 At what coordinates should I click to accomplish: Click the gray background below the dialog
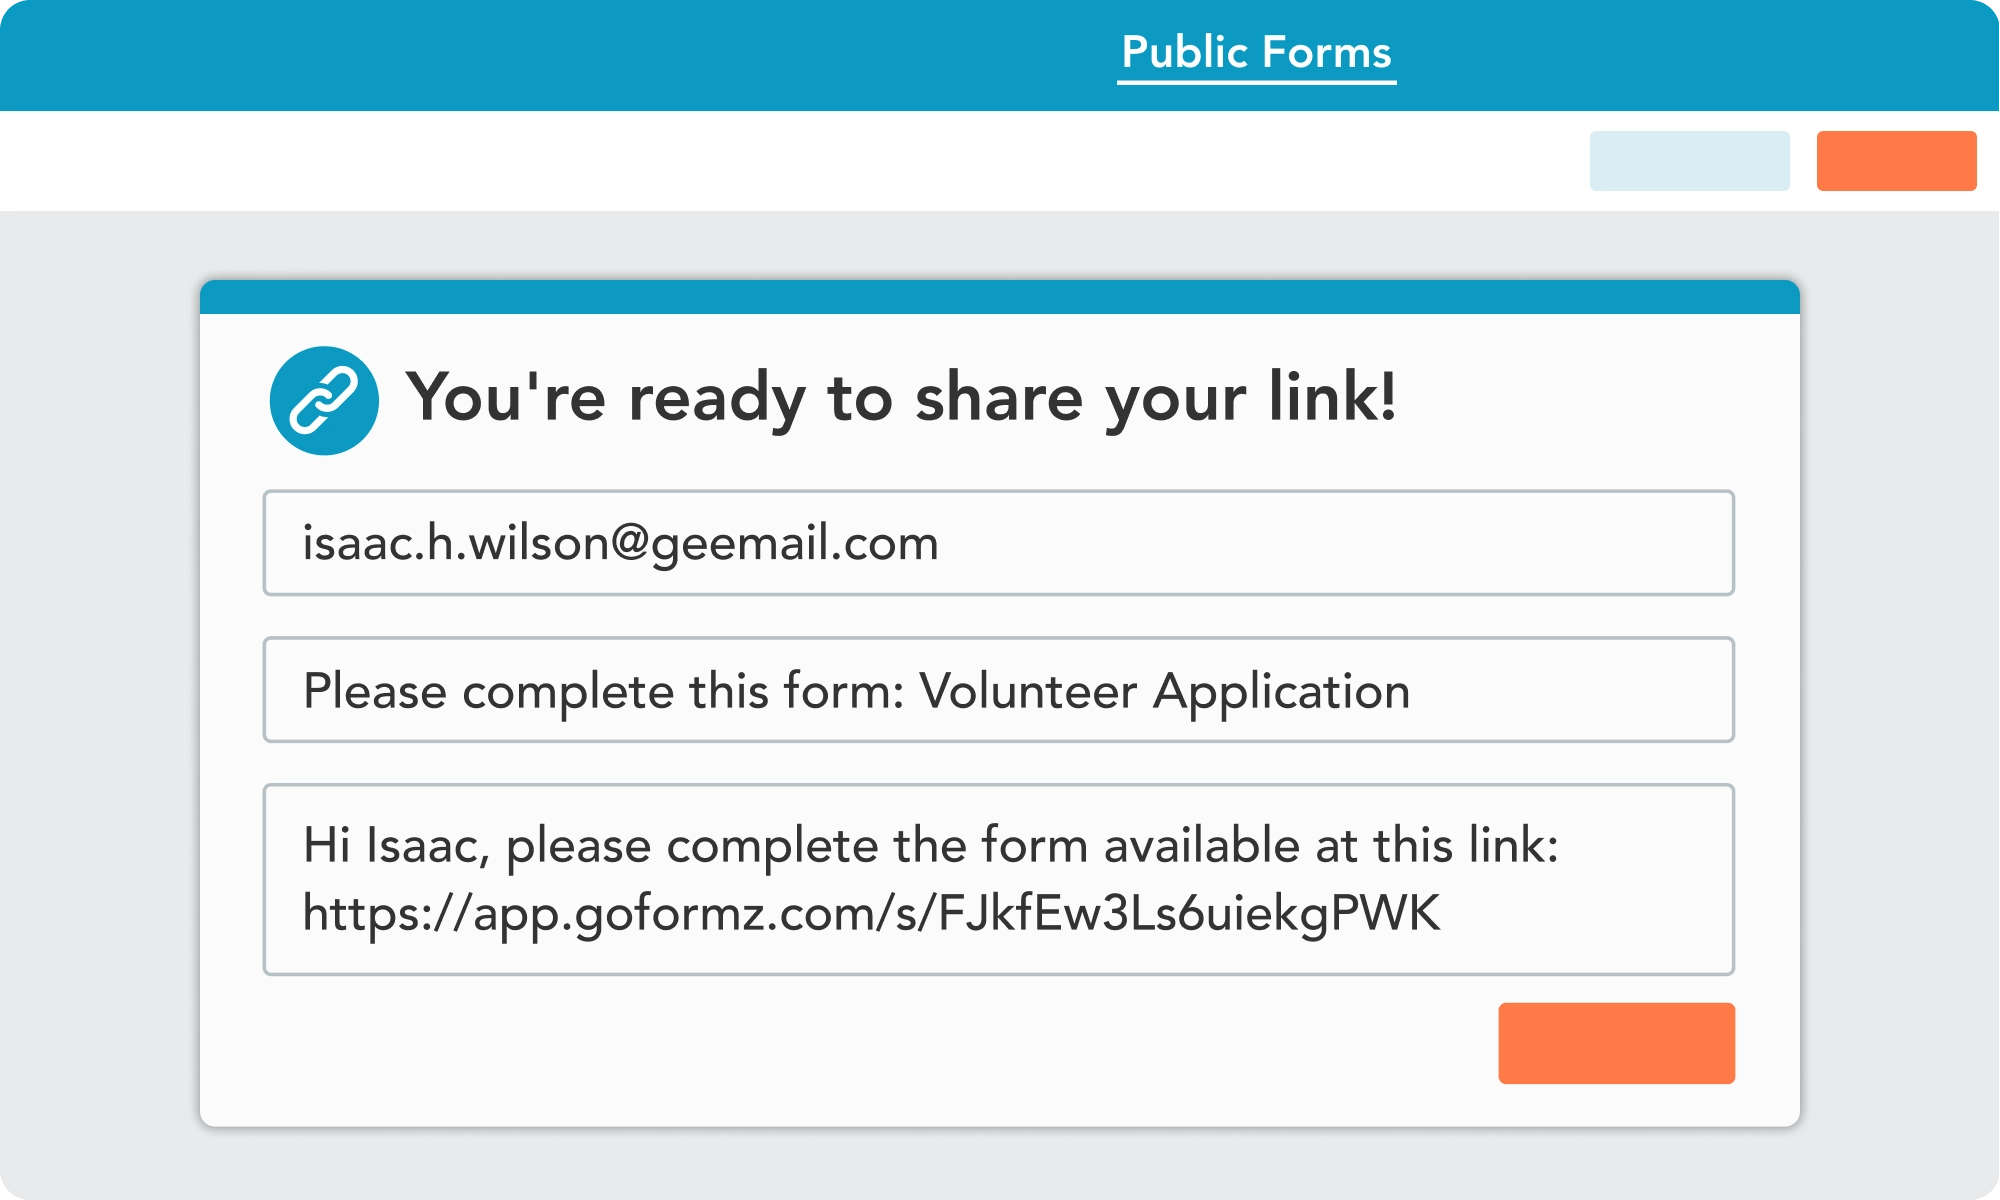1000,1165
